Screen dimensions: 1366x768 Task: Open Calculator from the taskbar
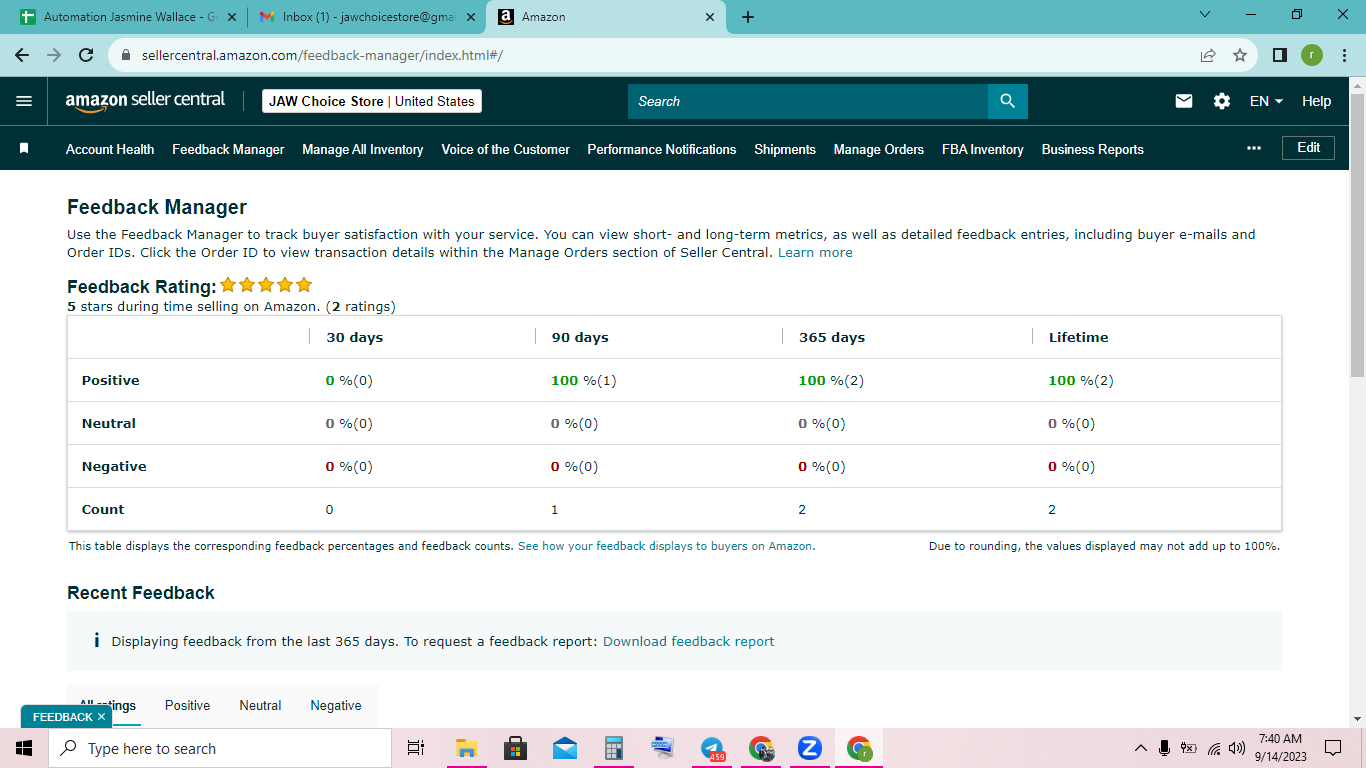point(614,748)
